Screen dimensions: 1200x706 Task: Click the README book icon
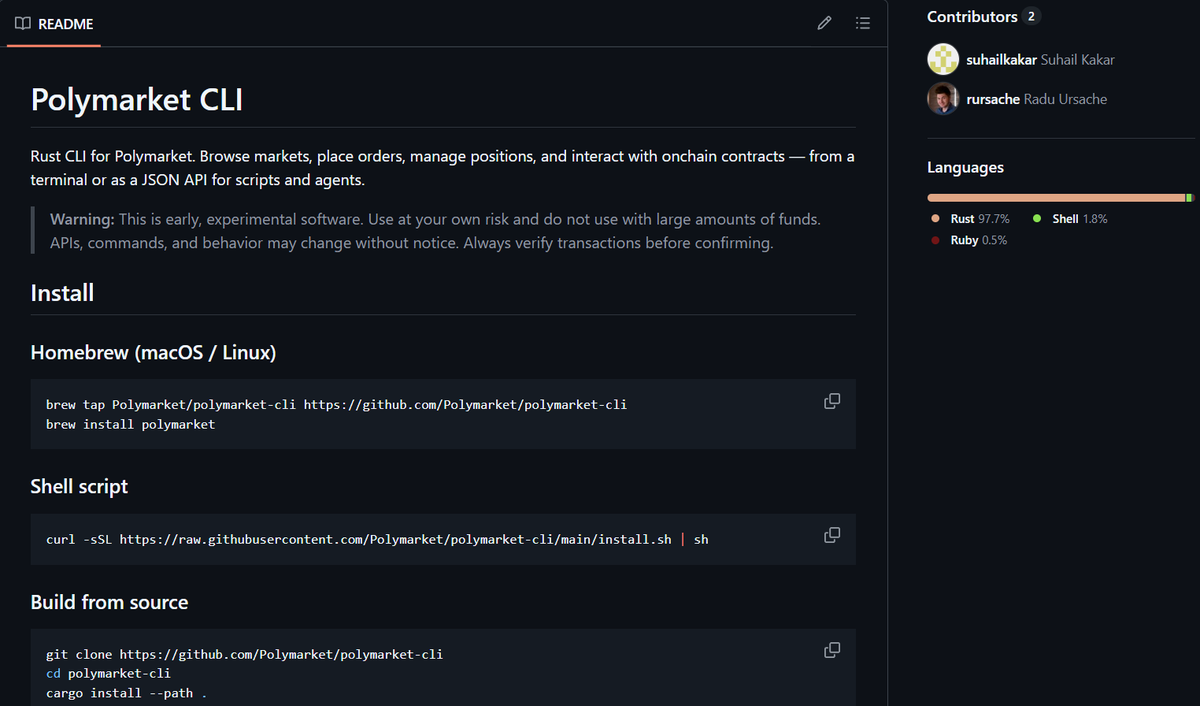pos(23,23)
